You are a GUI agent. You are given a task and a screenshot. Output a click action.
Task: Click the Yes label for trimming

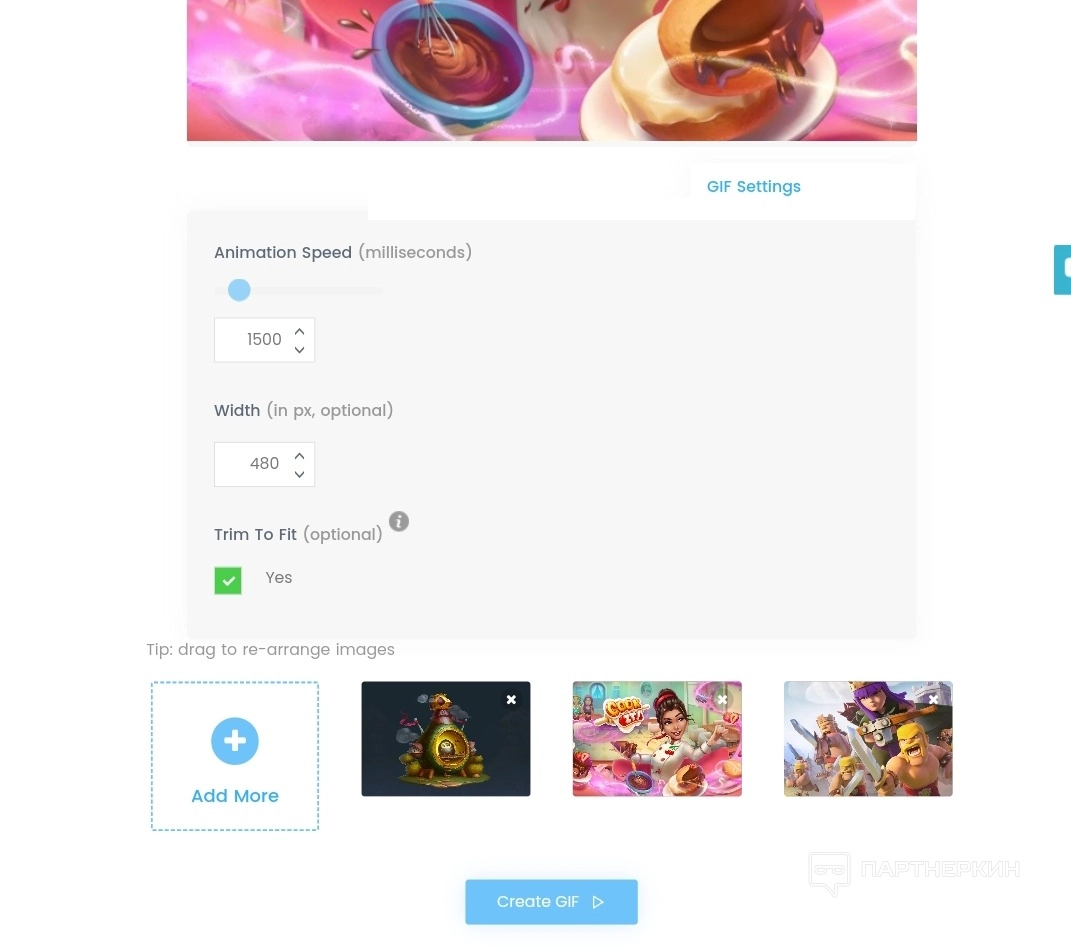tap(279, 577)
